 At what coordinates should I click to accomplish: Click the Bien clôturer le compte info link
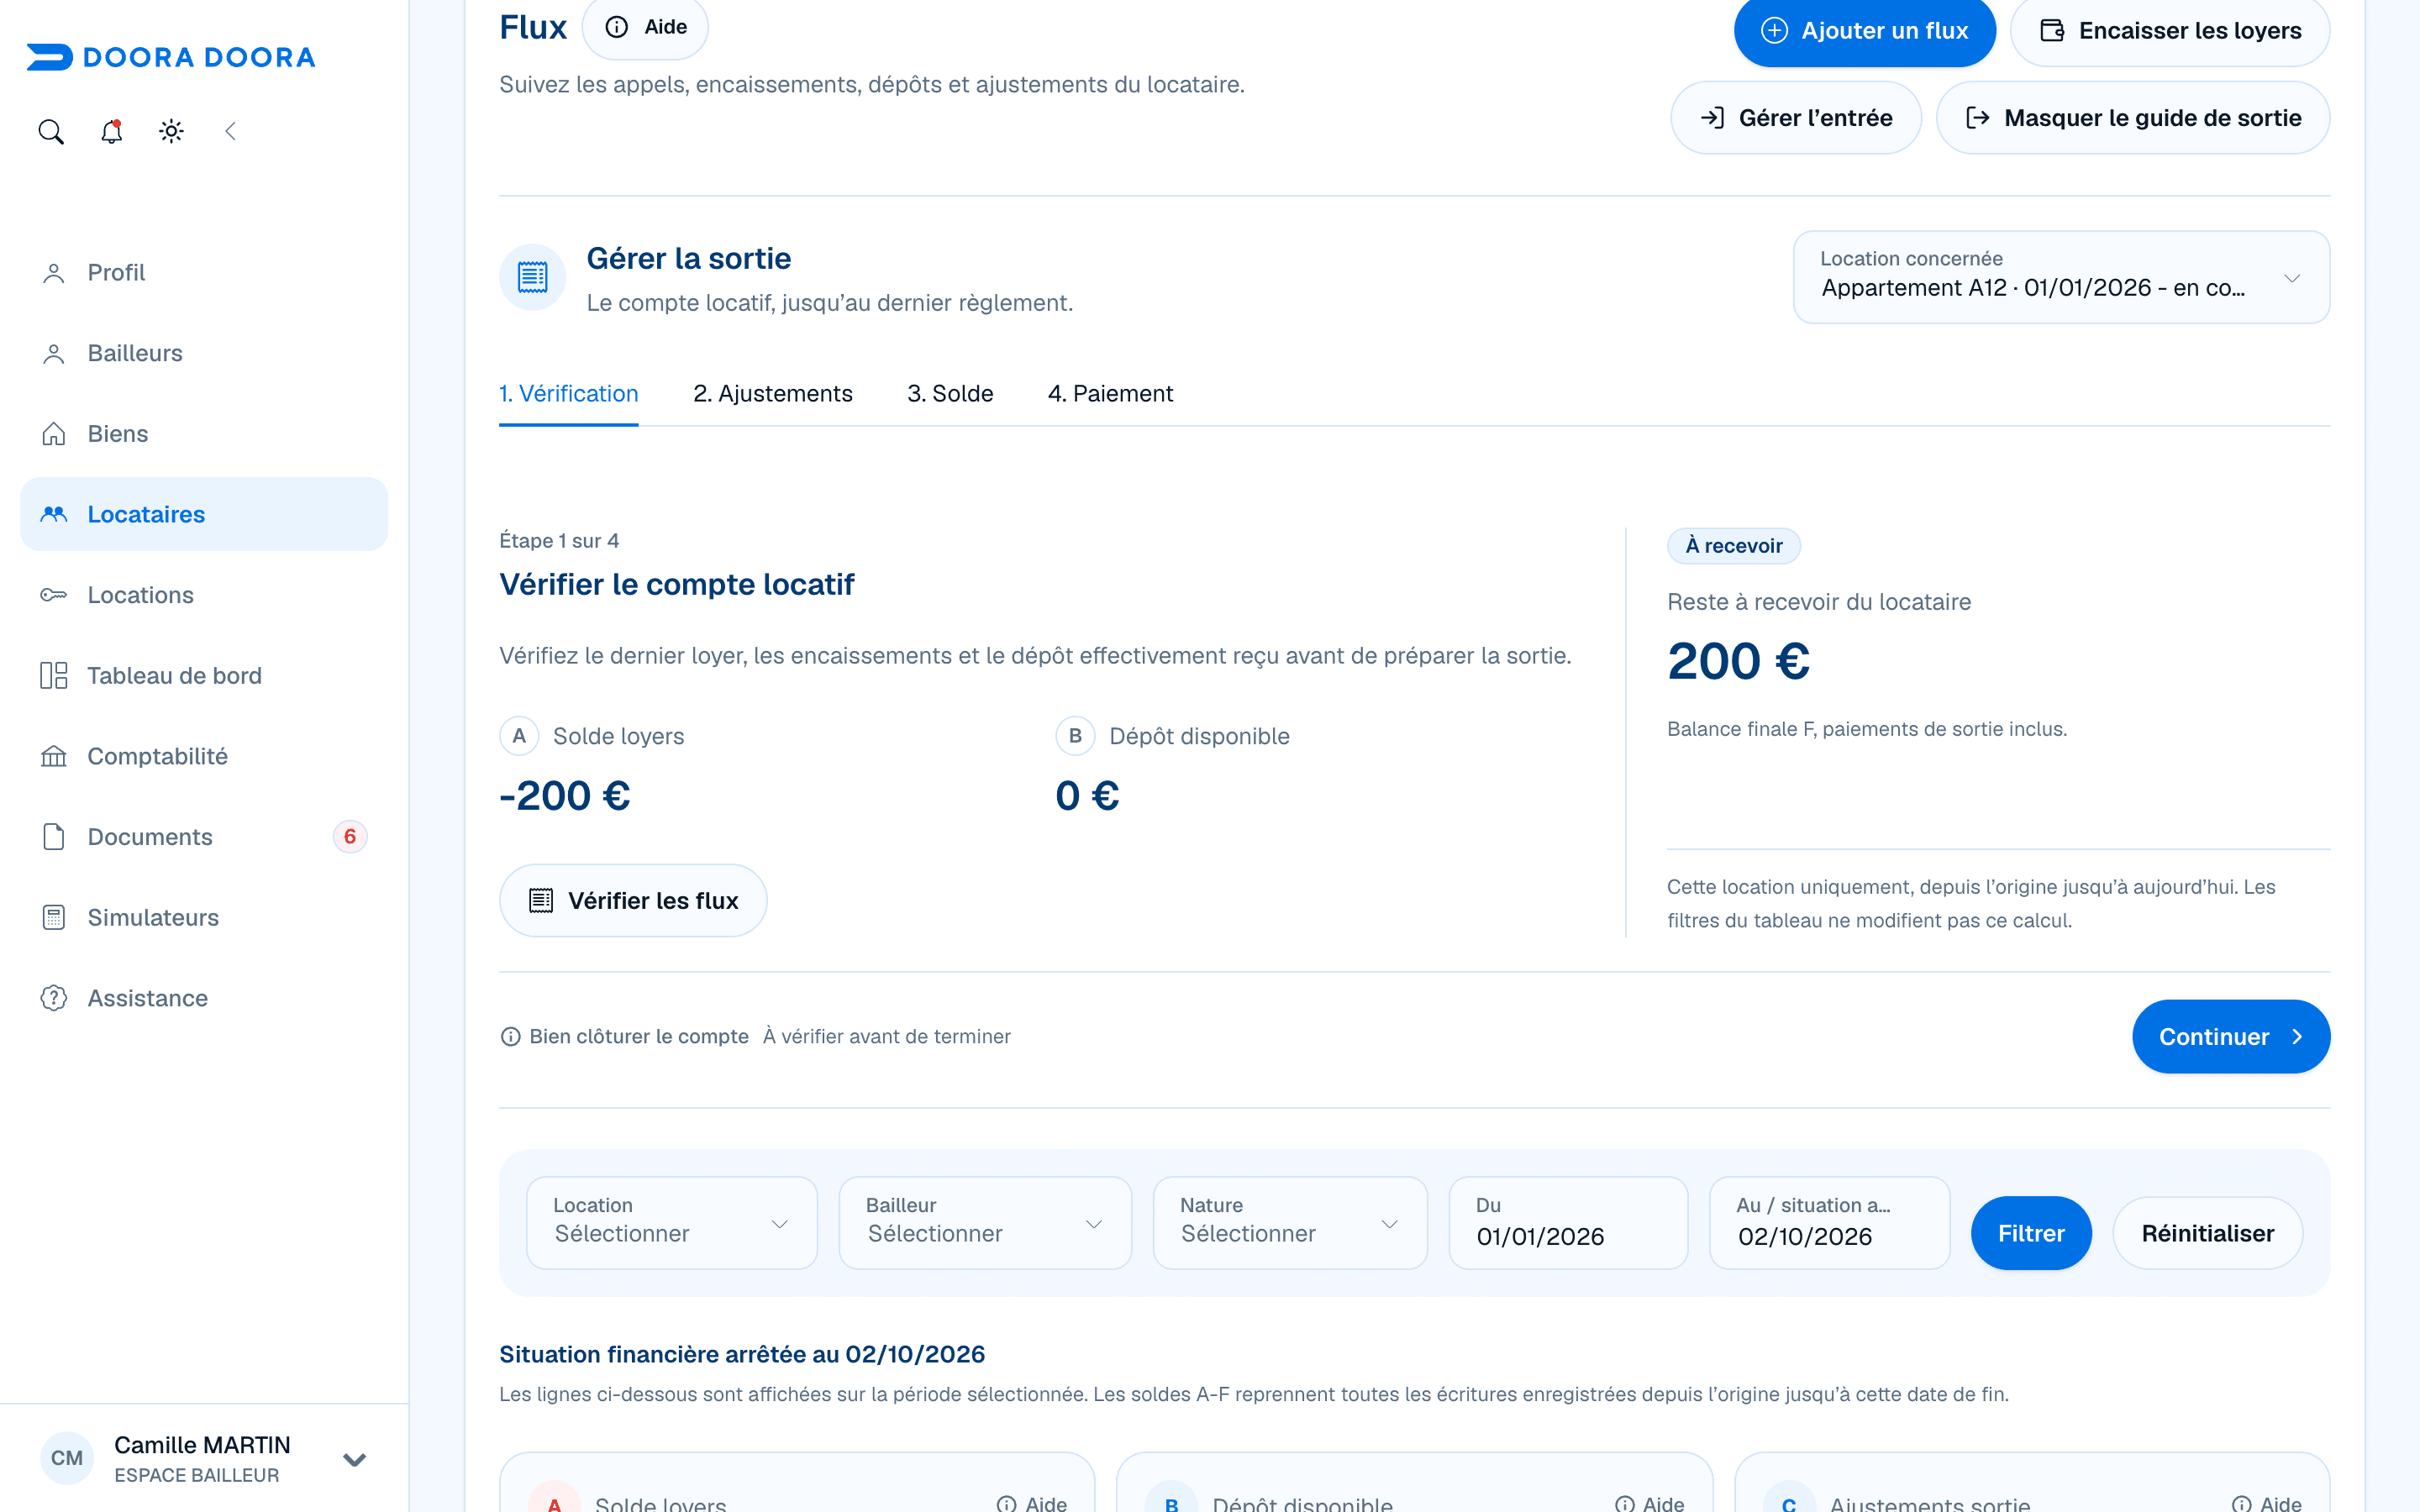coord(625,1037)
